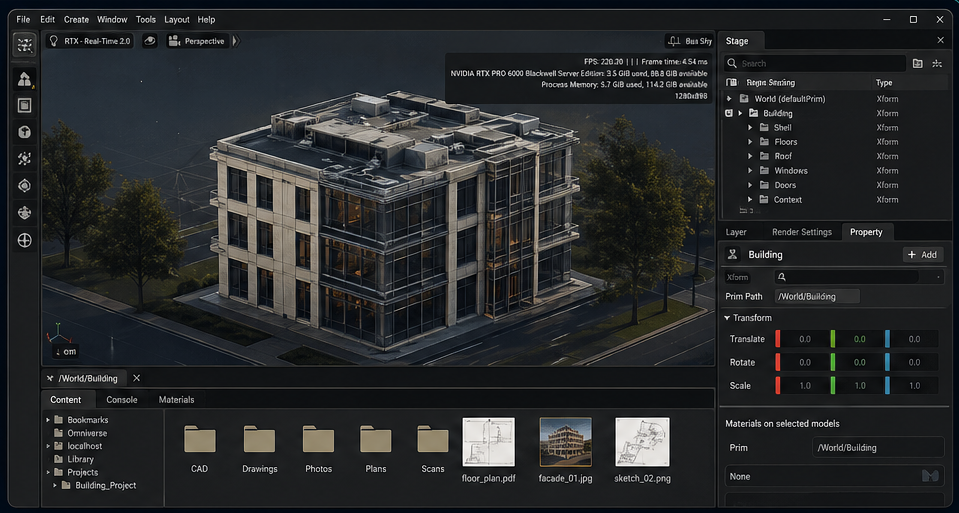Click the Prim Path field showing /World/Building

[x=817, y=296]
